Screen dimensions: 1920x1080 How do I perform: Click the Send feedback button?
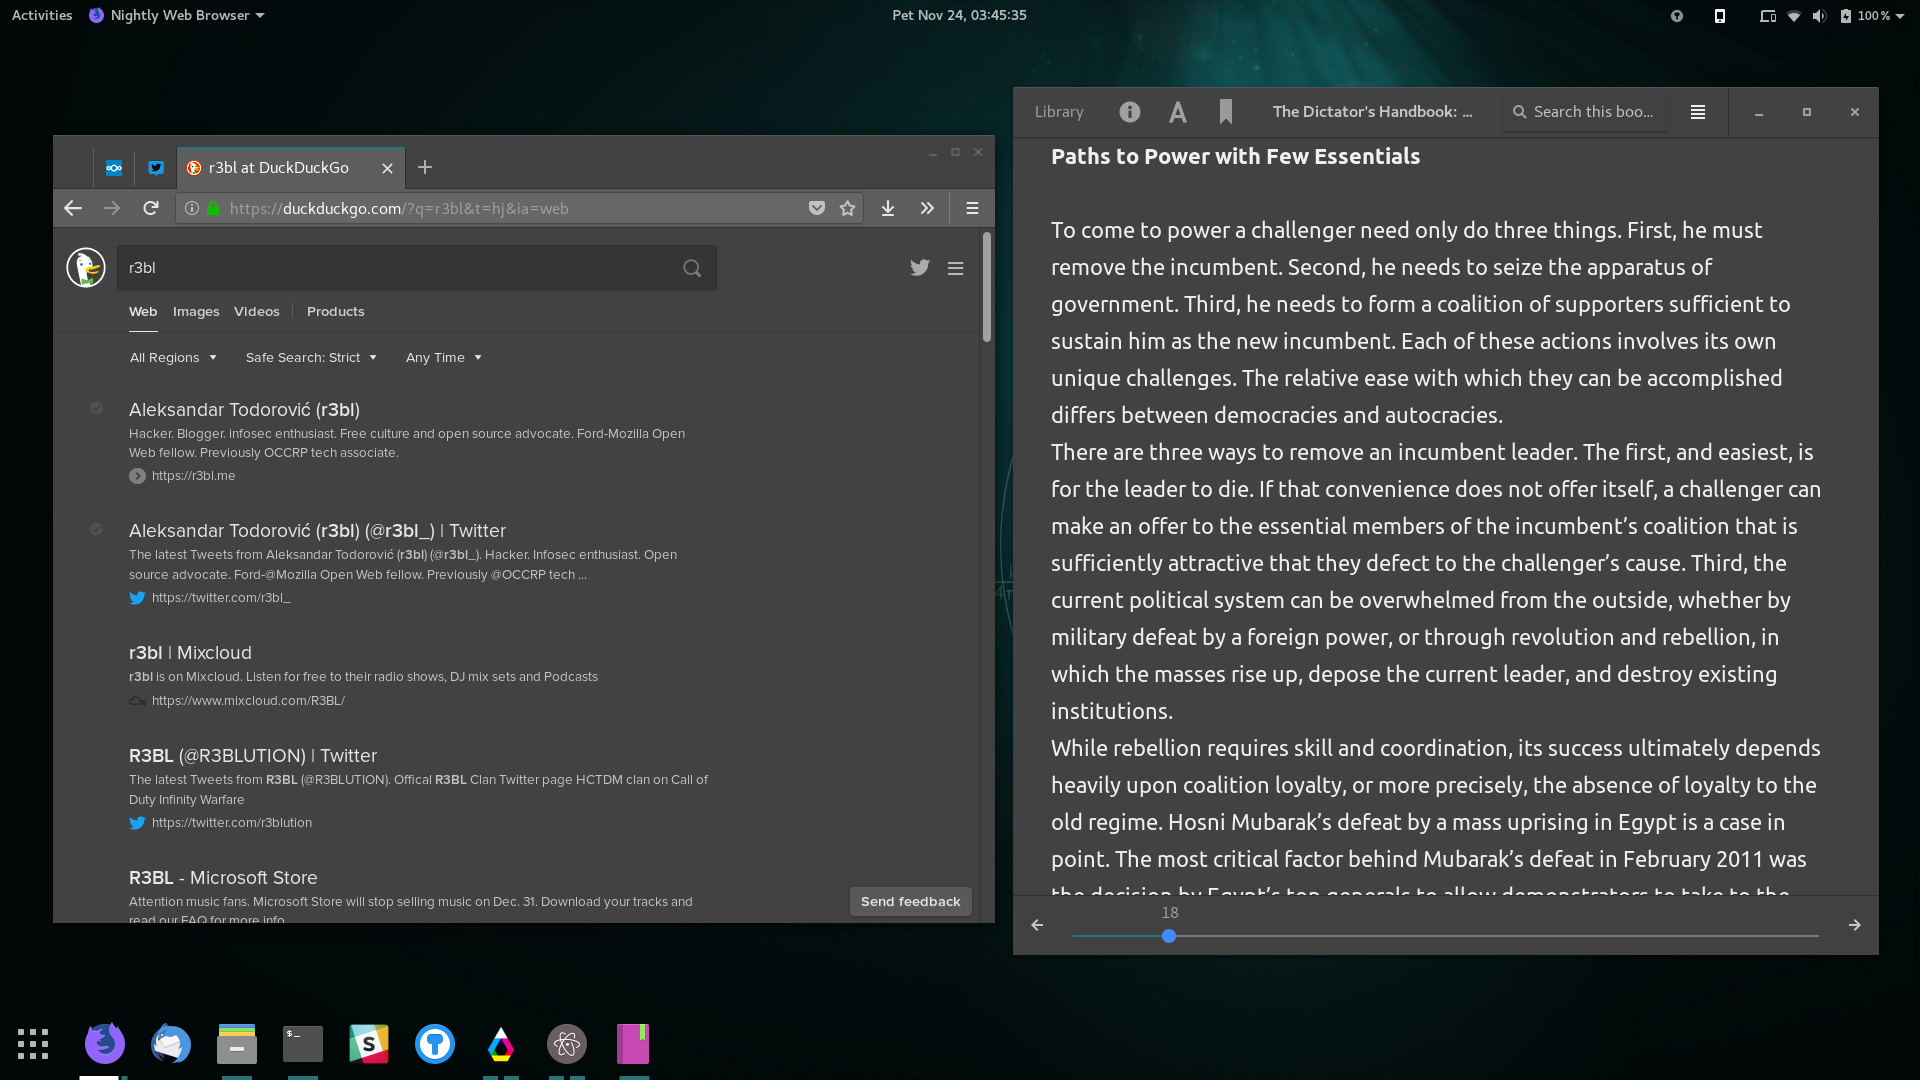(910, 901)
